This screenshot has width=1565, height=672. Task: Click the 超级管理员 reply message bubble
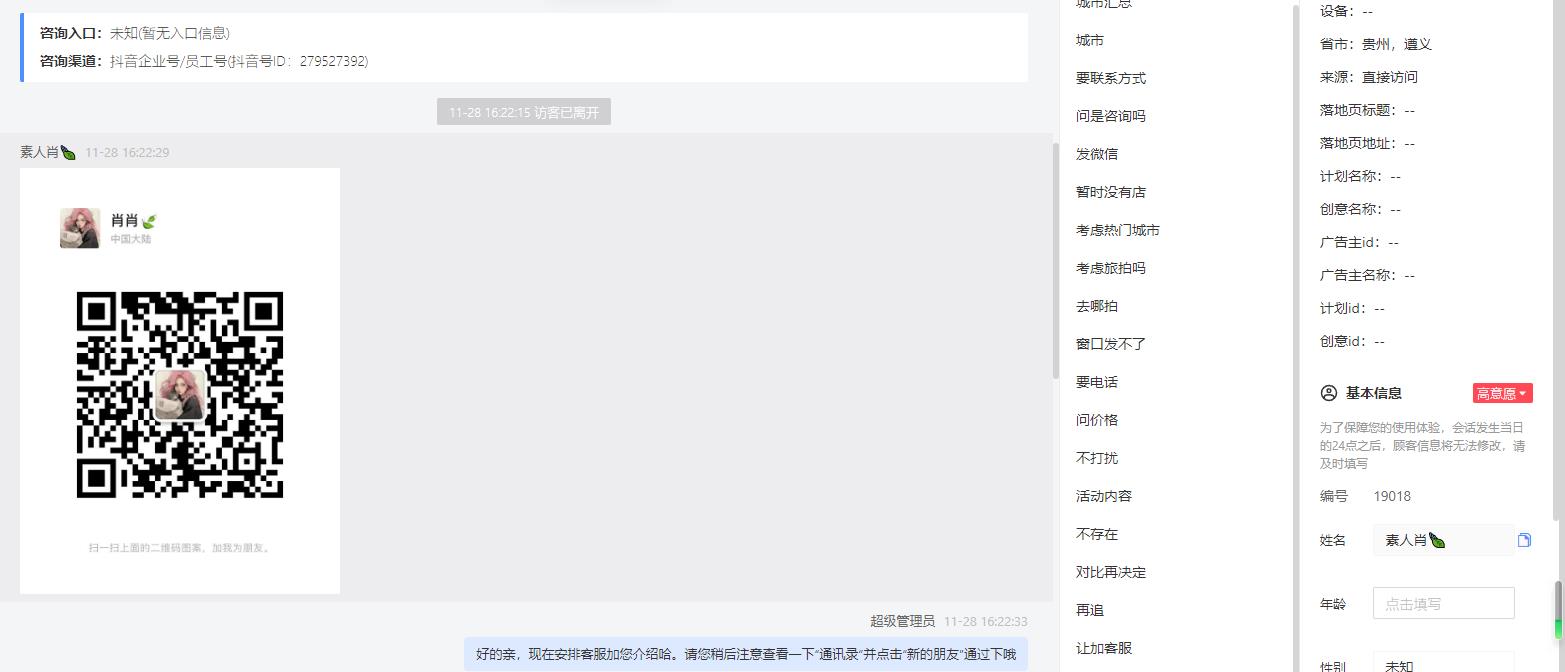[746, 654]
